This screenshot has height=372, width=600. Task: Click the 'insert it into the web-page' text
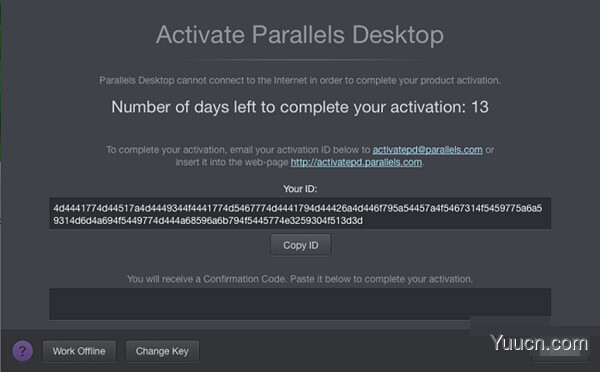point(232,162)
